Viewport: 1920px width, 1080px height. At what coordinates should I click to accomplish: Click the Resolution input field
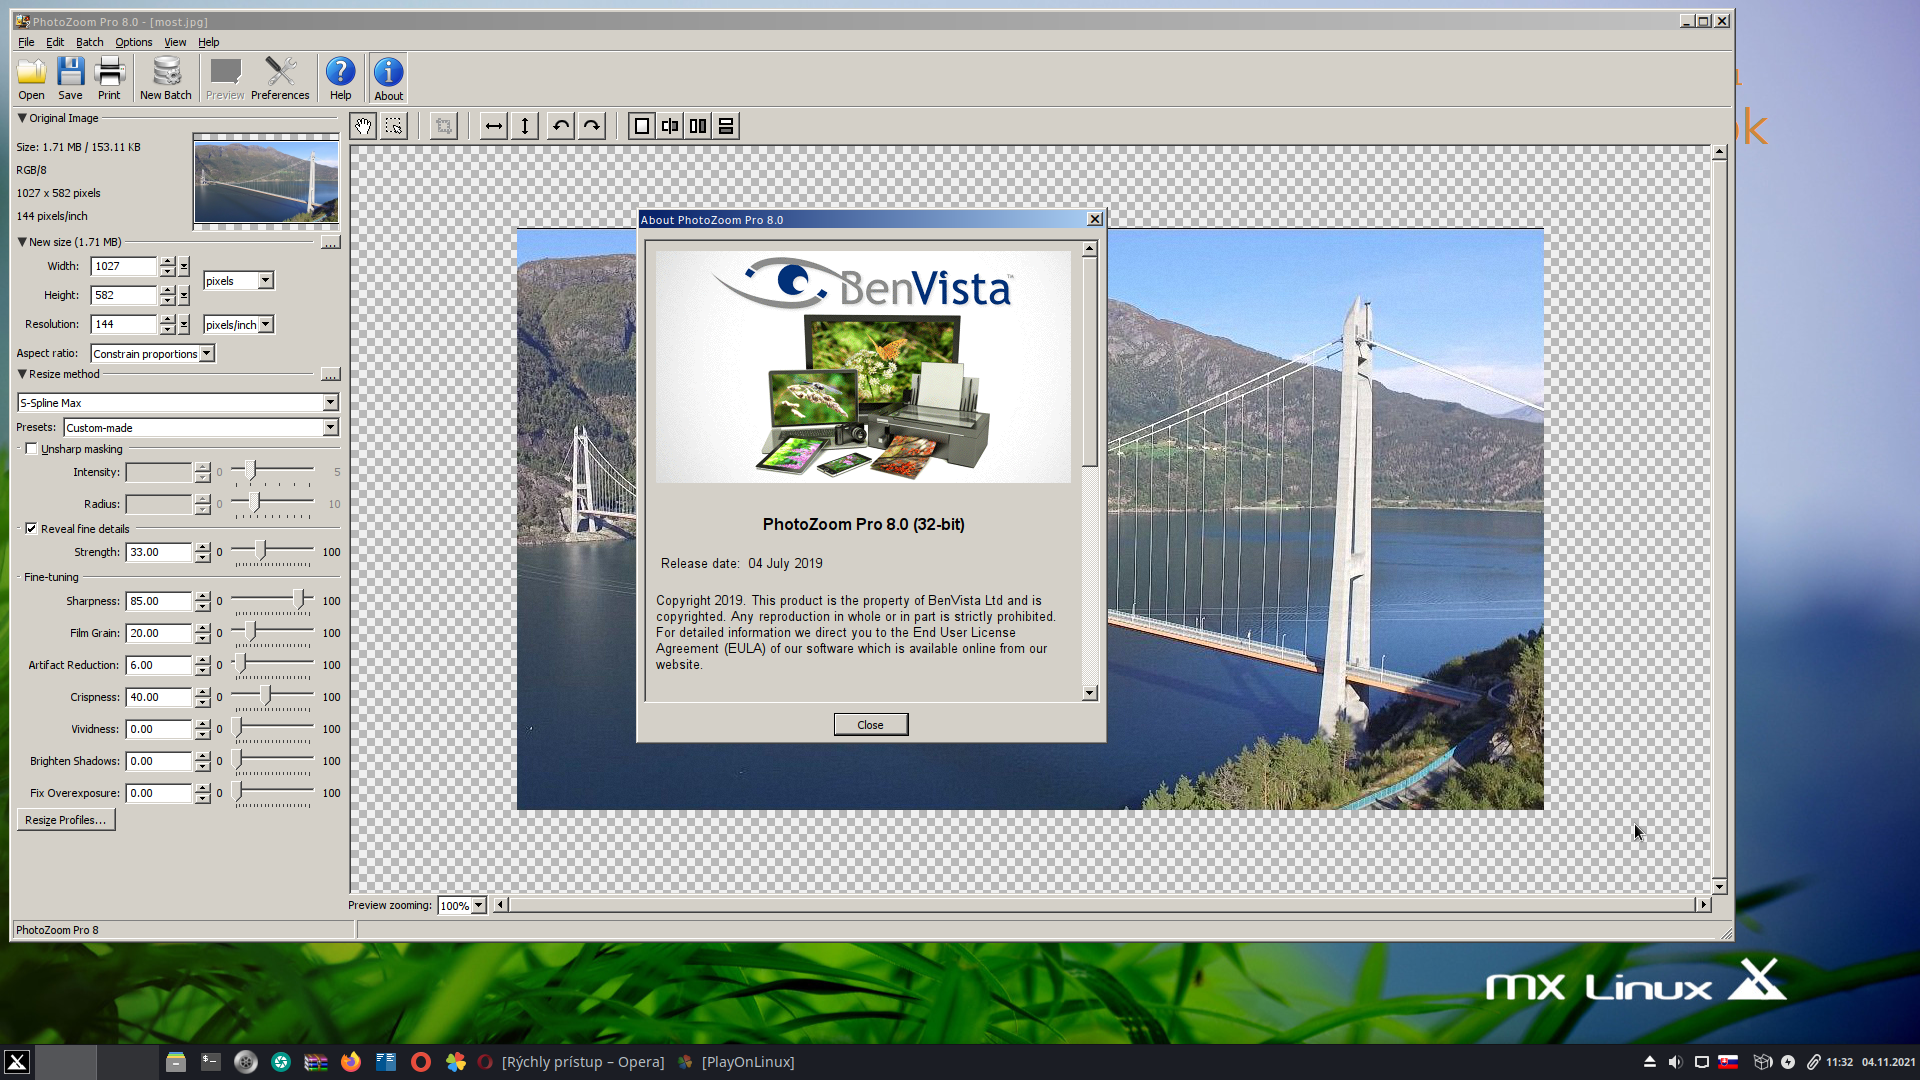[x=124, y=325]
